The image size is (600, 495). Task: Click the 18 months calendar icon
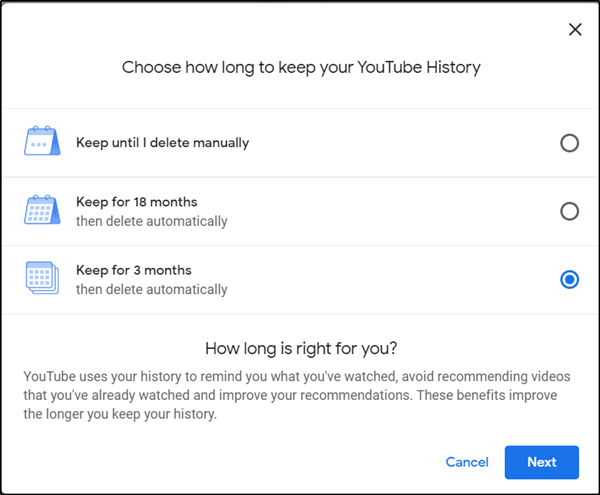[x=42, y=211]
